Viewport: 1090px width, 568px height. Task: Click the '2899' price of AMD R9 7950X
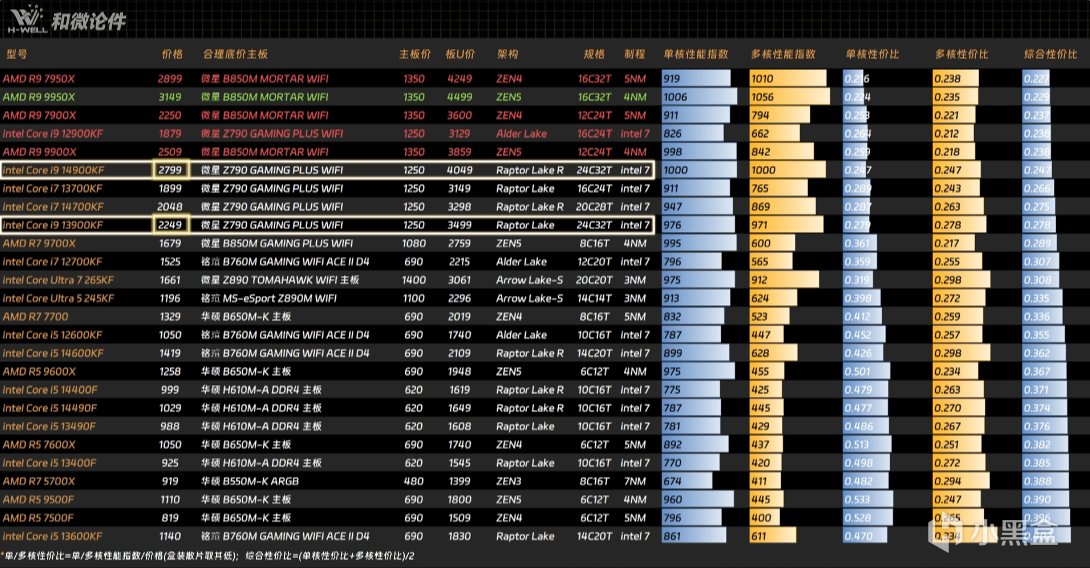[x=170, y=79]
